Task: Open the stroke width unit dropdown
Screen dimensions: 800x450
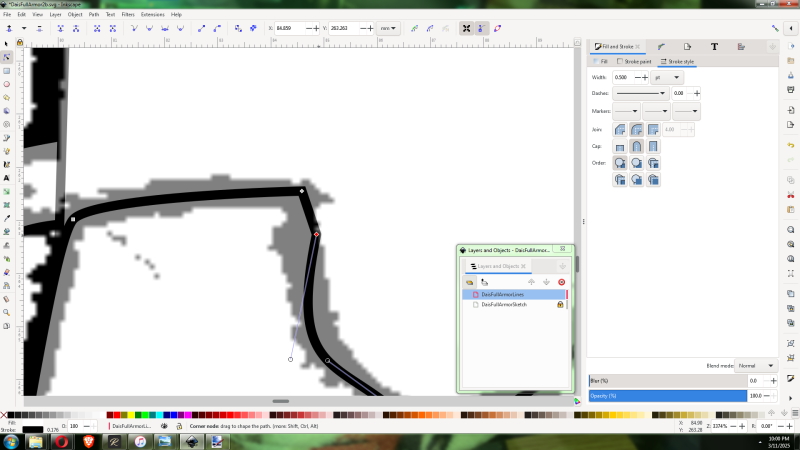Action: 665,77
